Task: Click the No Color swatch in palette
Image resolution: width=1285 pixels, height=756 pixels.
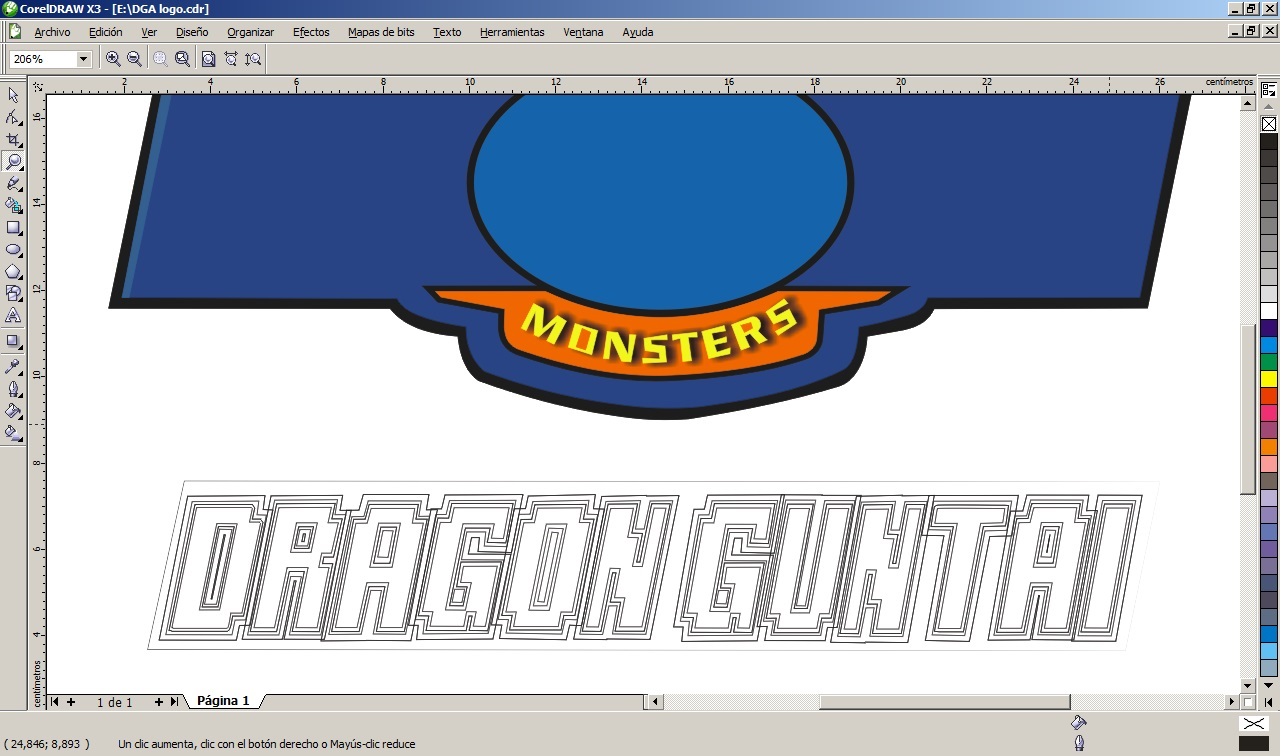Action: 1268,124
